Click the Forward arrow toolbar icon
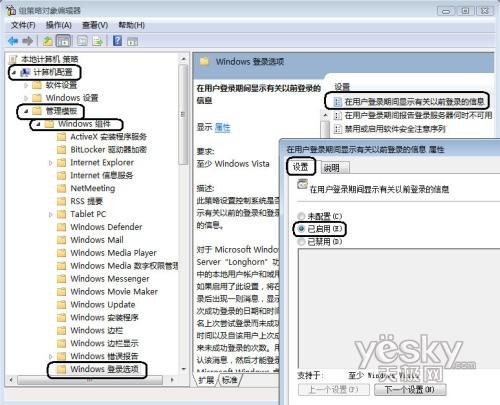500x405 pixels. 28,41
